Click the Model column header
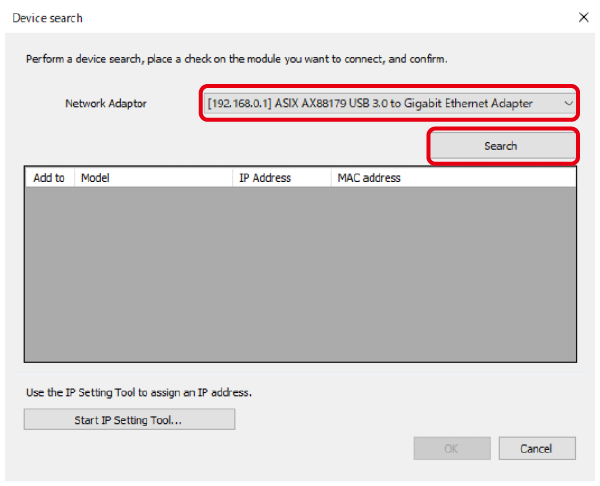The image size is (600, 486). [x=150, y=178]
